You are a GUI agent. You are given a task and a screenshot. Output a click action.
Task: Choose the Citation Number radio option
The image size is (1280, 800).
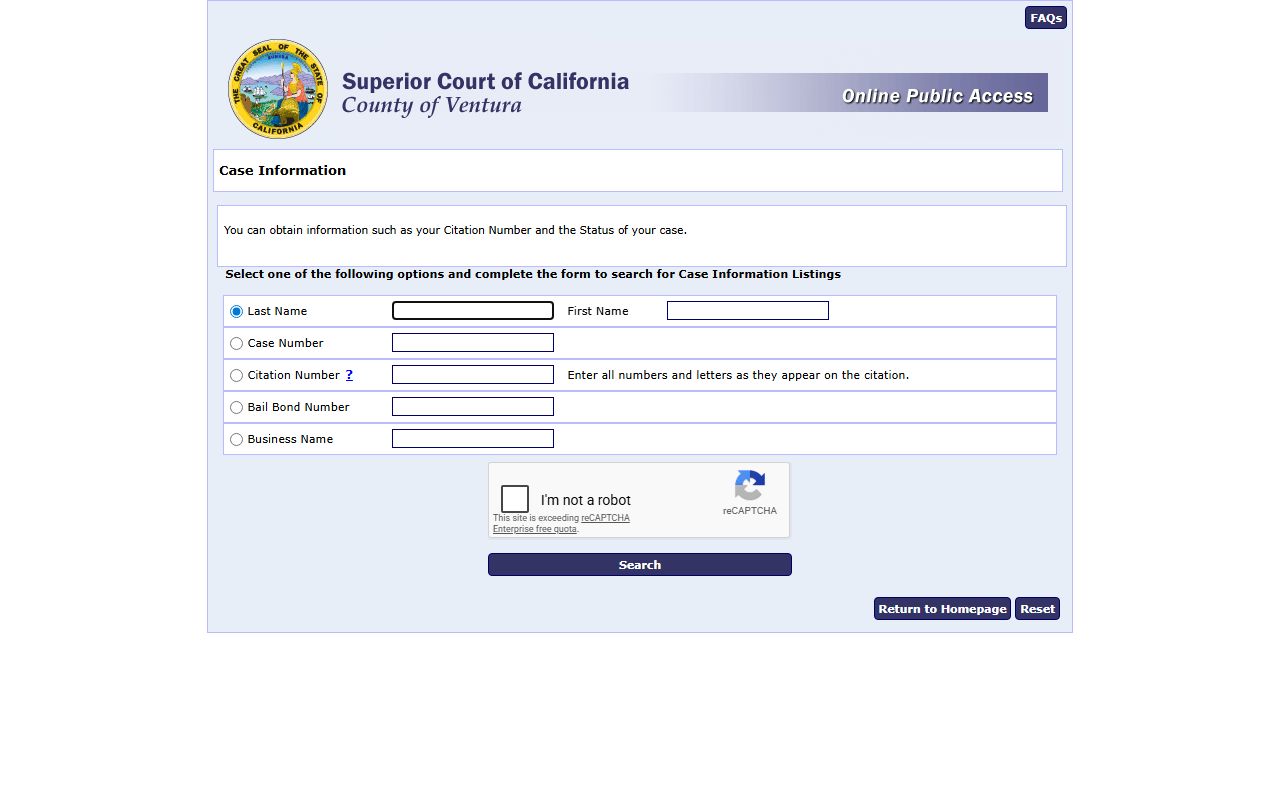click(237, 376)
